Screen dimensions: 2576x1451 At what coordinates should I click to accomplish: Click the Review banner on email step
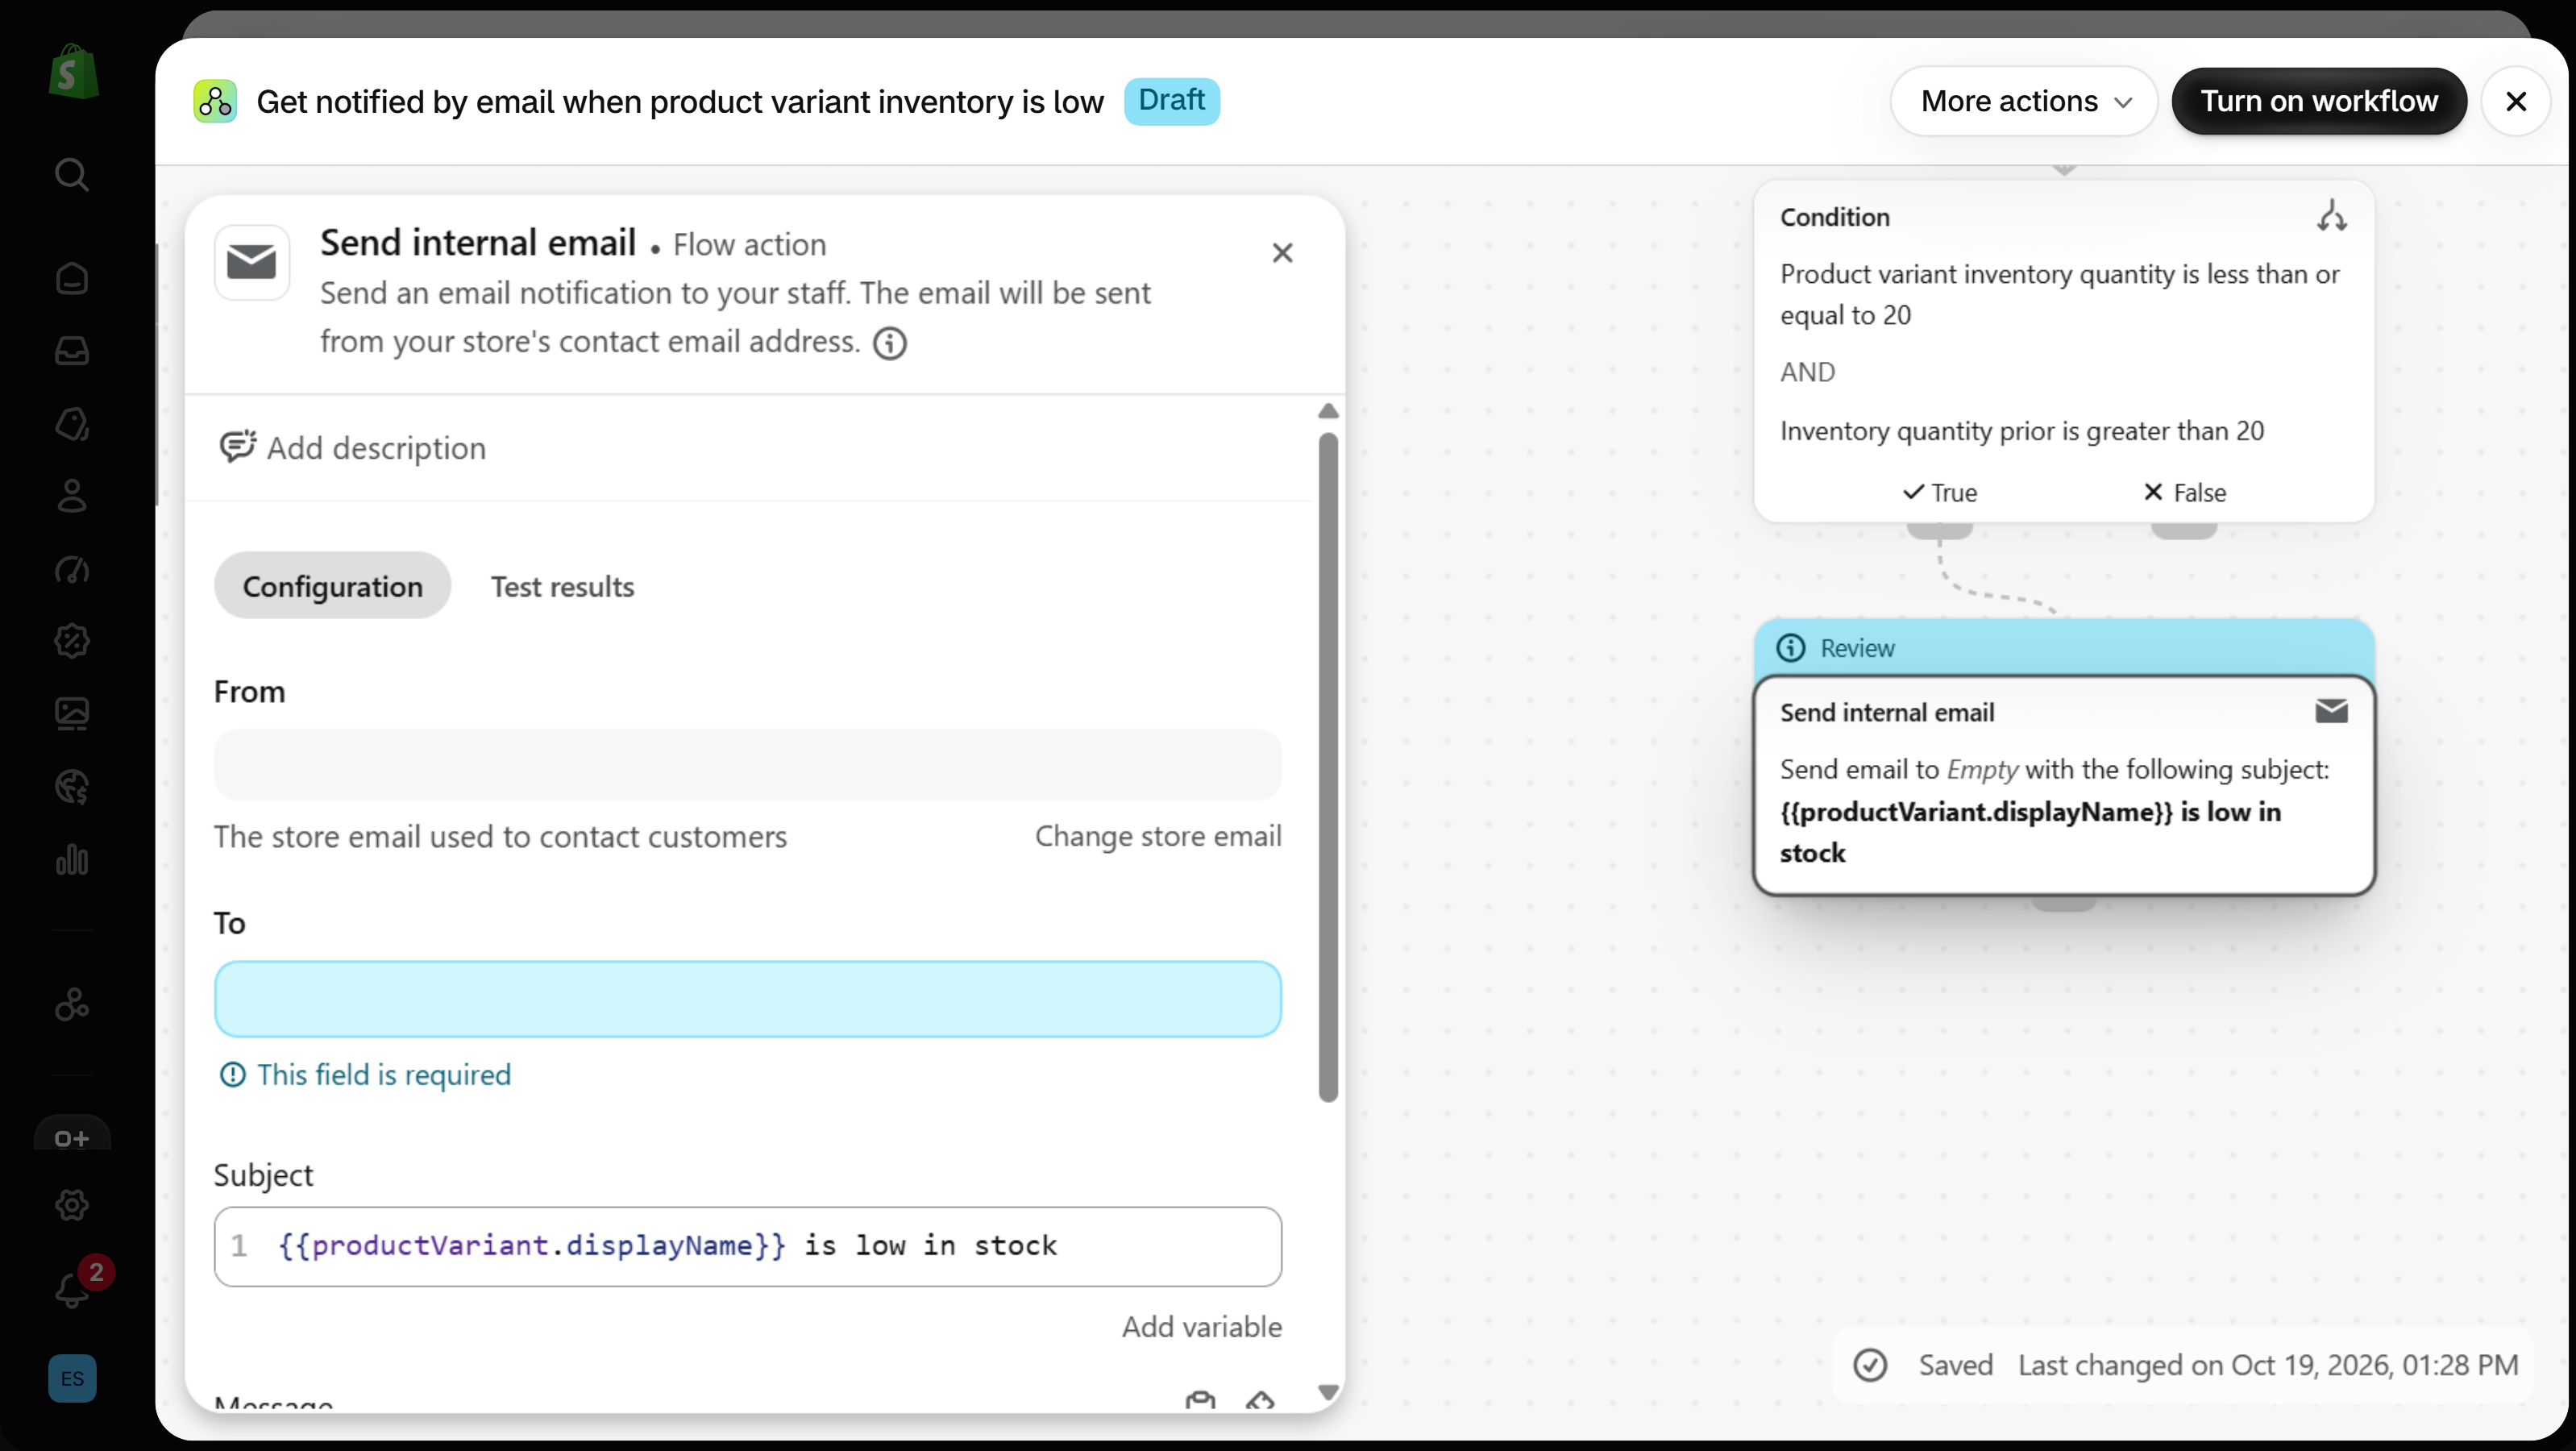[2064, 648]
